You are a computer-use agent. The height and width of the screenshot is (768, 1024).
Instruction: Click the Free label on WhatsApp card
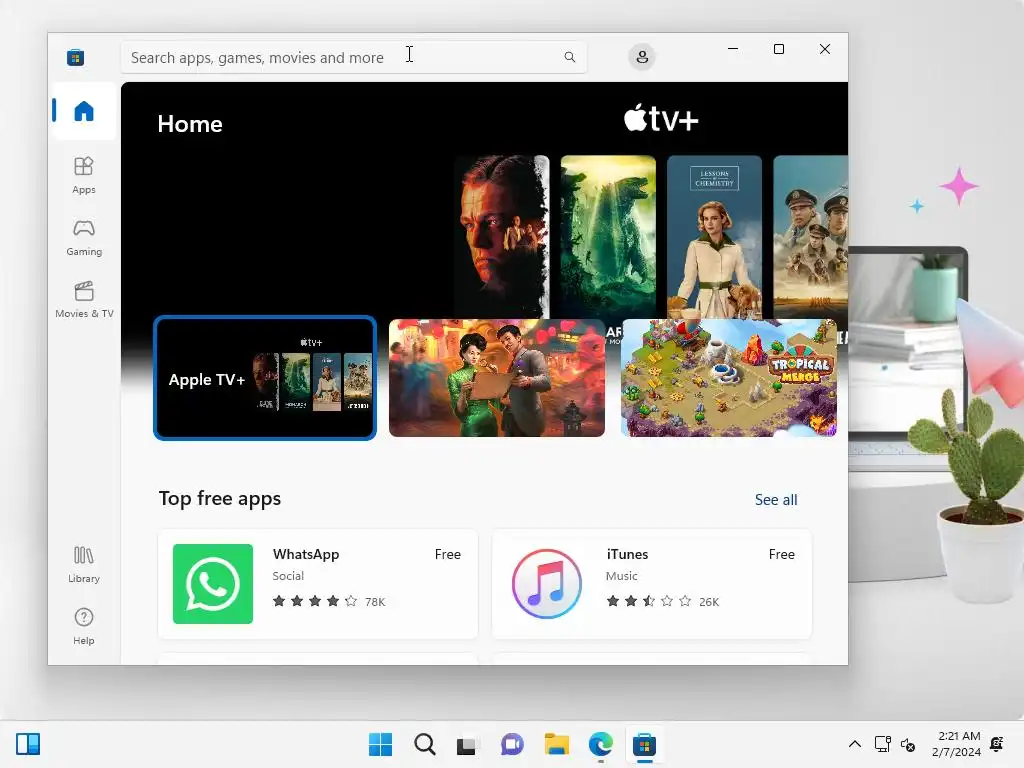click(x=447, y=554)
